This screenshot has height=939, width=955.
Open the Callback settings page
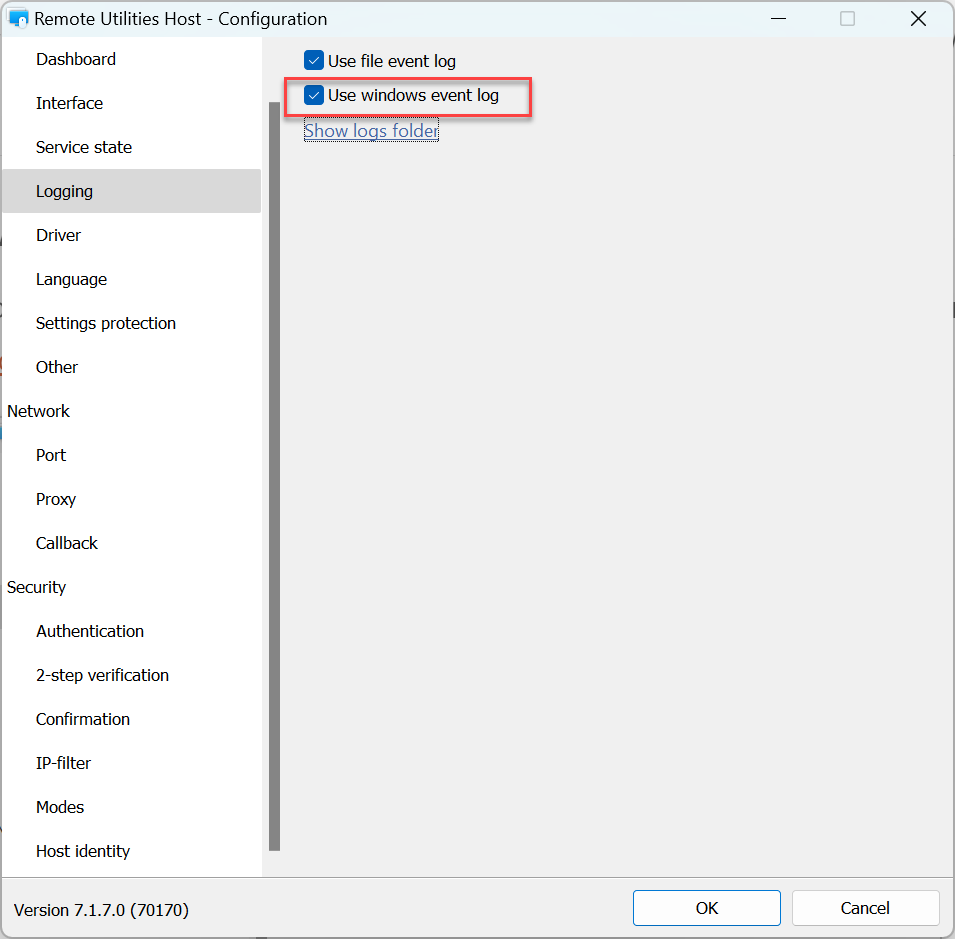click(x=132, y=543)
